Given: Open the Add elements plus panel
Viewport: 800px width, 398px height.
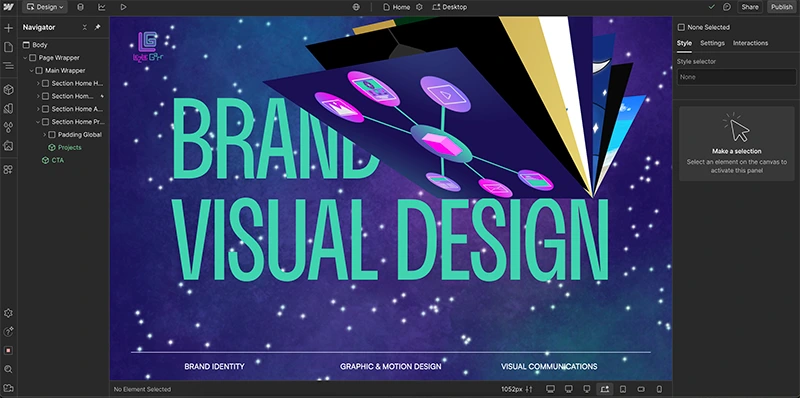Looking at the screenshot, I should pos(8,28).
